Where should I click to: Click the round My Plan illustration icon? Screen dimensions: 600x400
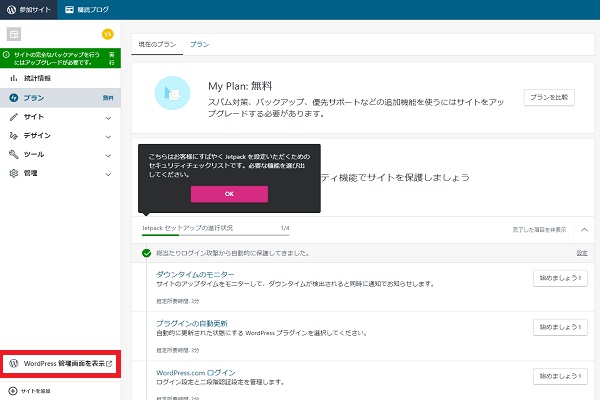[x=172, y=93]
